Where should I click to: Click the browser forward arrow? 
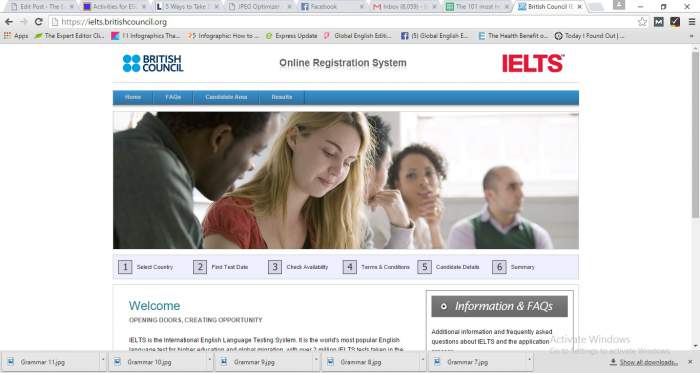(24, 22)
